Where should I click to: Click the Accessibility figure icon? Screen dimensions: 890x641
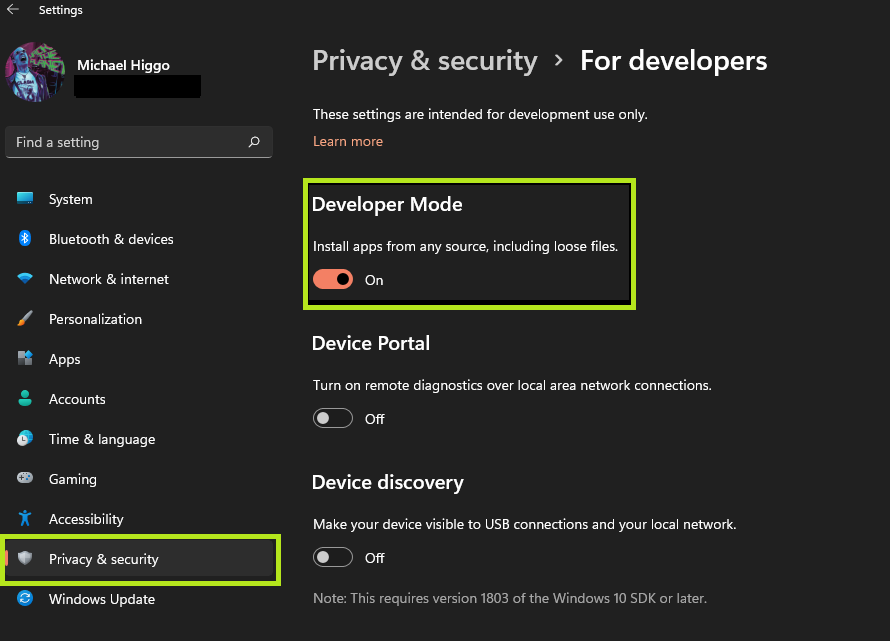pos(26,519)
